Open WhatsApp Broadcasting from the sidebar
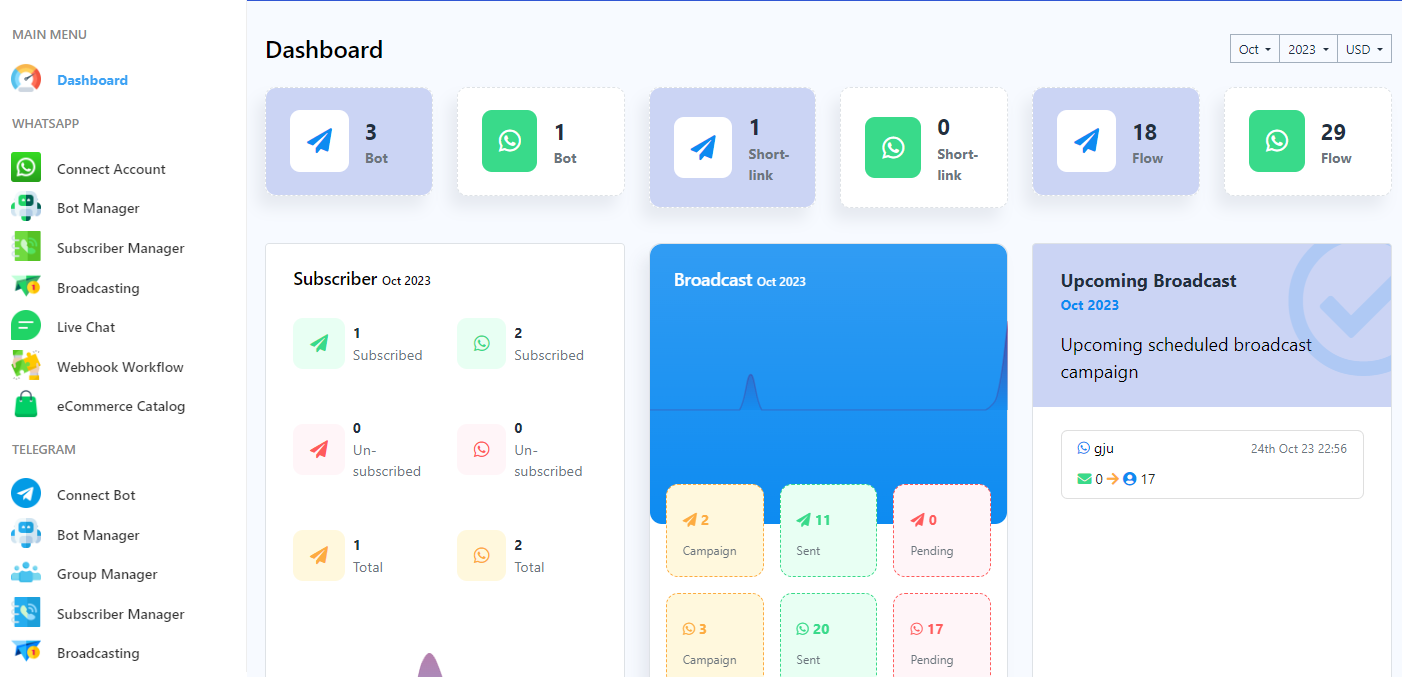The image size is (1402, 677). point(98,288)
